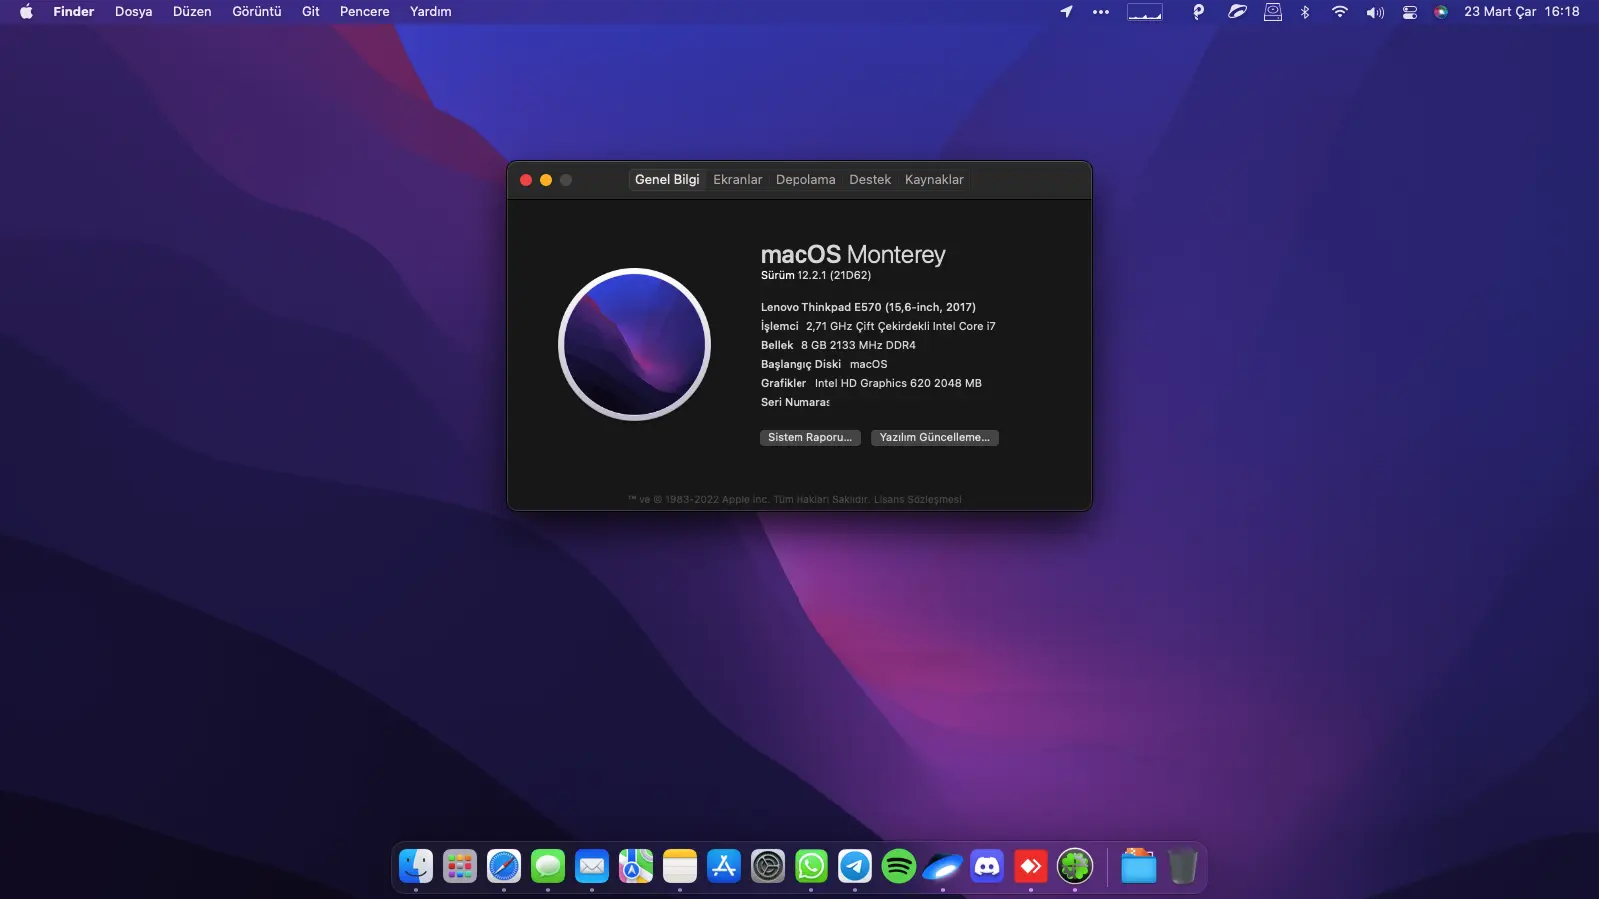Open the Dosya menu
Screen dimensions: 1599x899
[134, 12]
